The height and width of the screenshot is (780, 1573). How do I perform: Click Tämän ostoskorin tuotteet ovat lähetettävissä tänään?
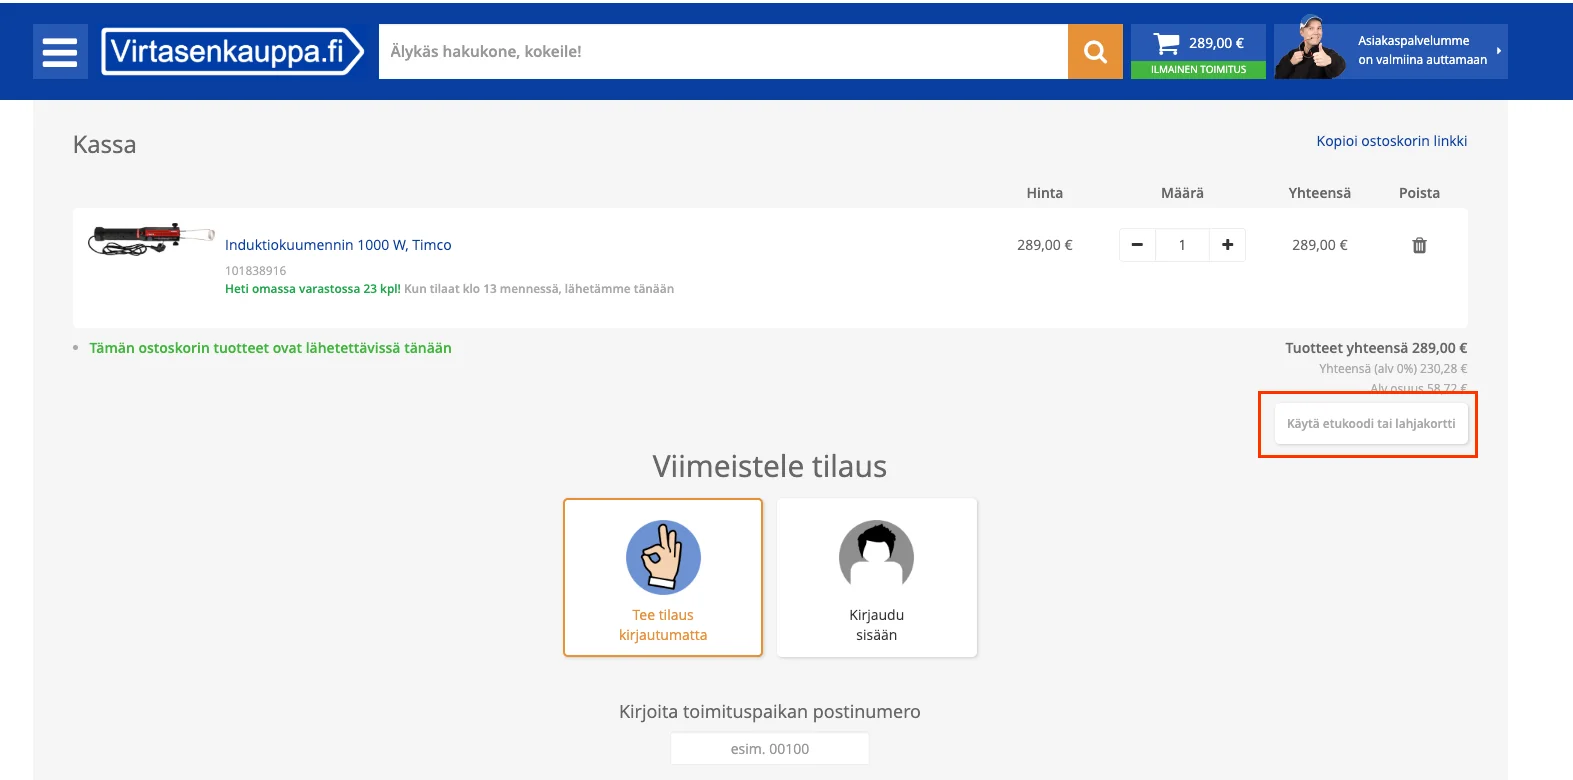pos(270,348)
